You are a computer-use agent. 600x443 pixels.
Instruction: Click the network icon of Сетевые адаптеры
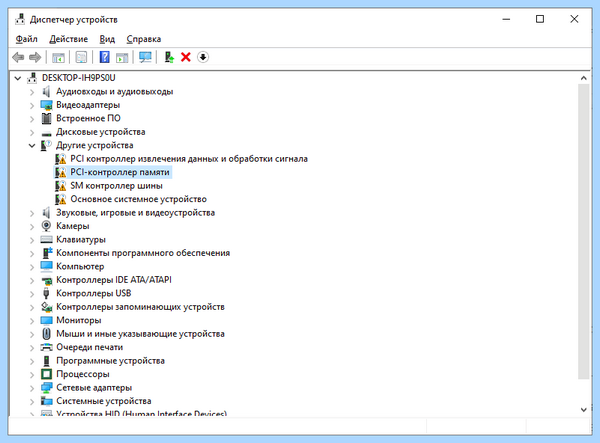[x=46, y=388]
